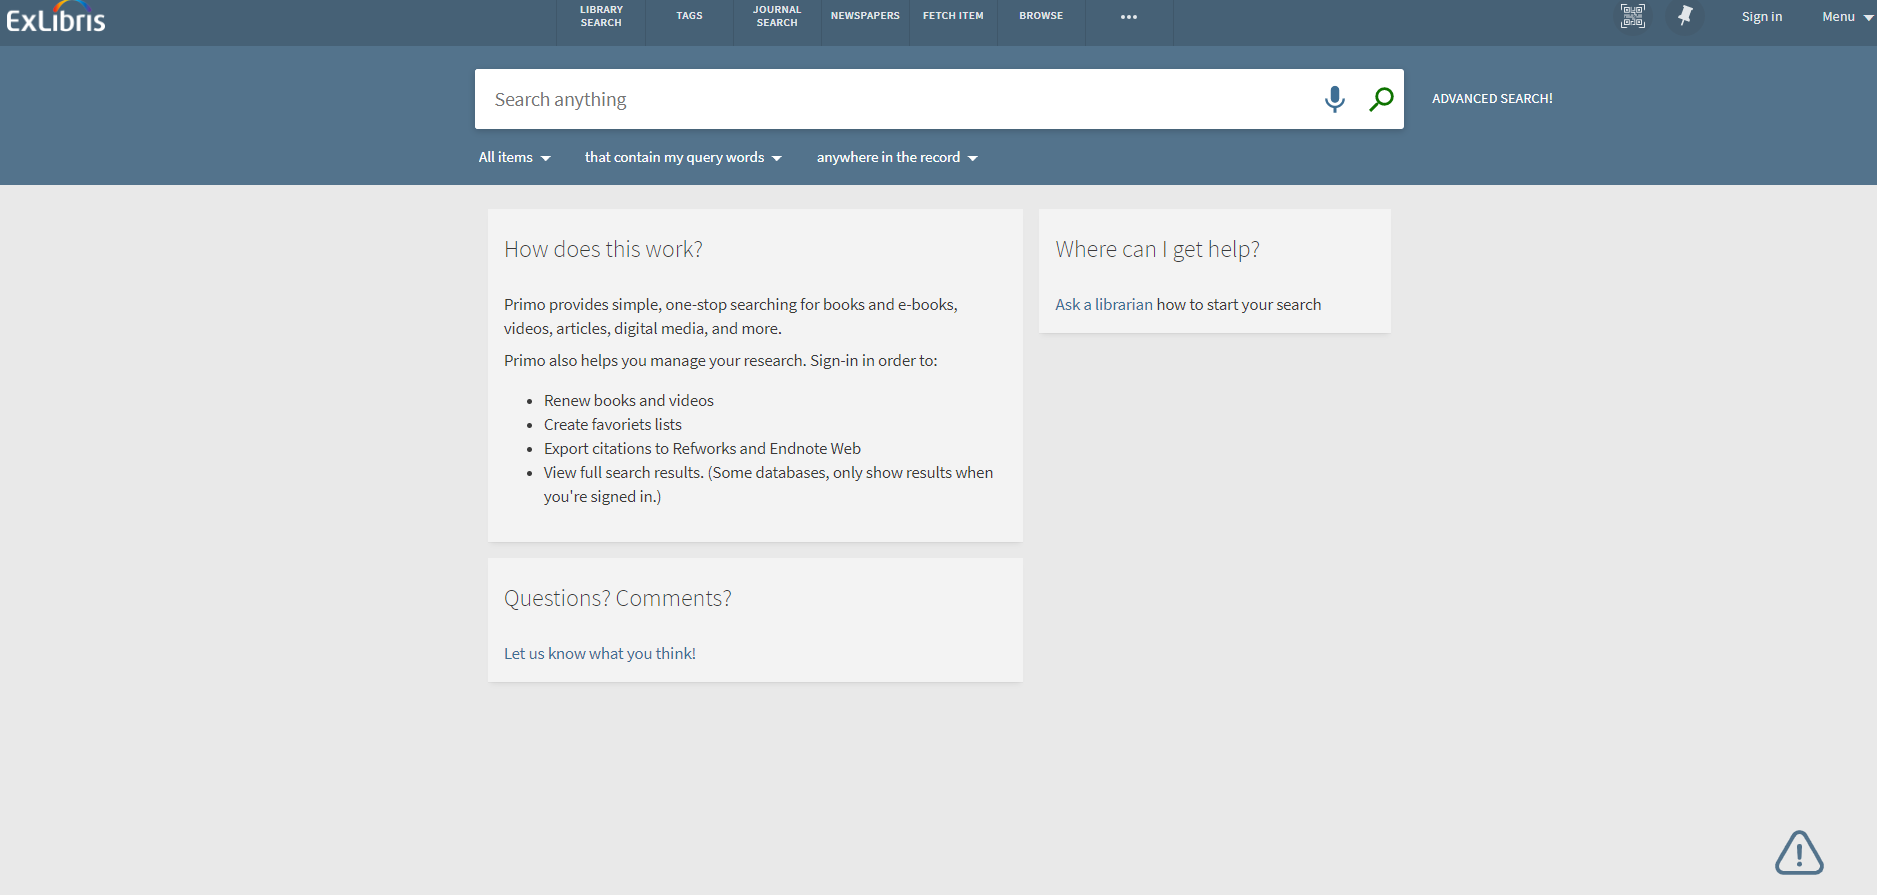Click the green magnifying glass search icon
Screen dimensions: 1877x895
click(x=1381, y=99)
